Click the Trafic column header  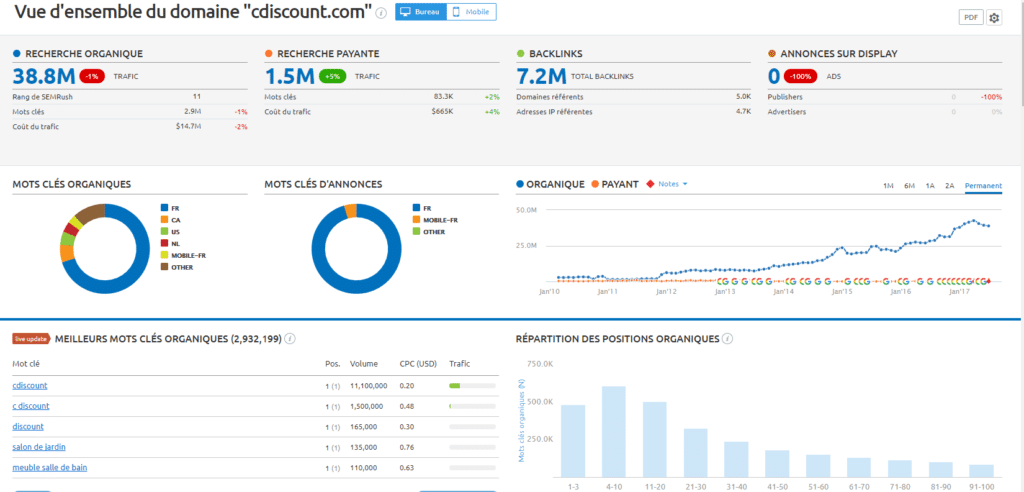(x=459, y=363)
